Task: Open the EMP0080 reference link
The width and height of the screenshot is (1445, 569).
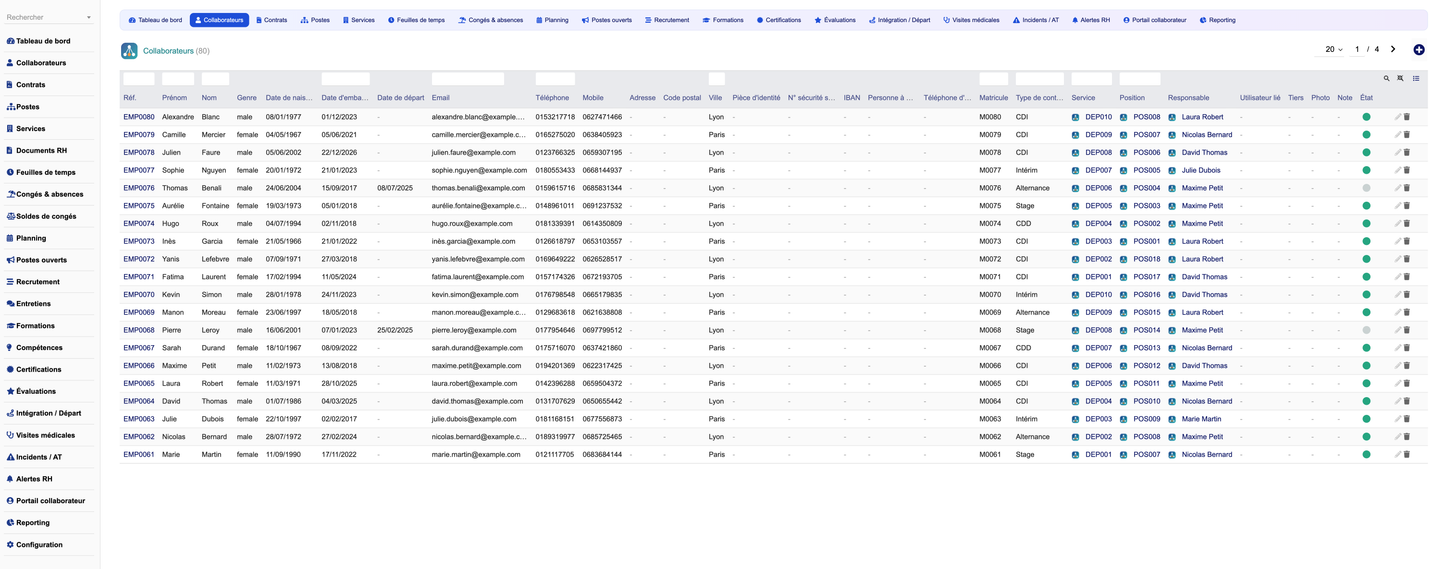Action: [x=139, y=117]
